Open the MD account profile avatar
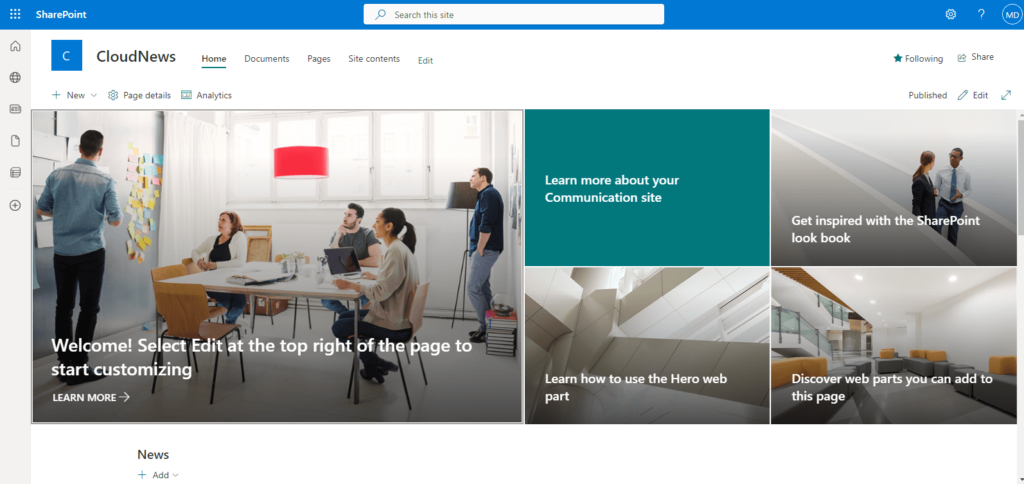Screen dimensions: 1024x484 pos(1011,14)
